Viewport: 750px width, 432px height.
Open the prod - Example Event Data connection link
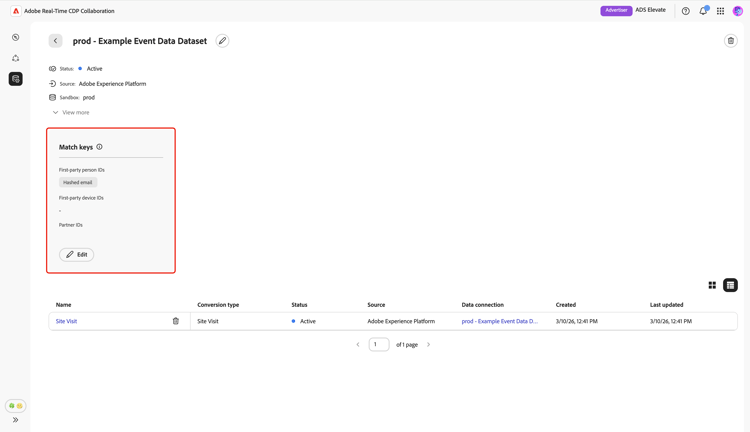click(500, 321)
